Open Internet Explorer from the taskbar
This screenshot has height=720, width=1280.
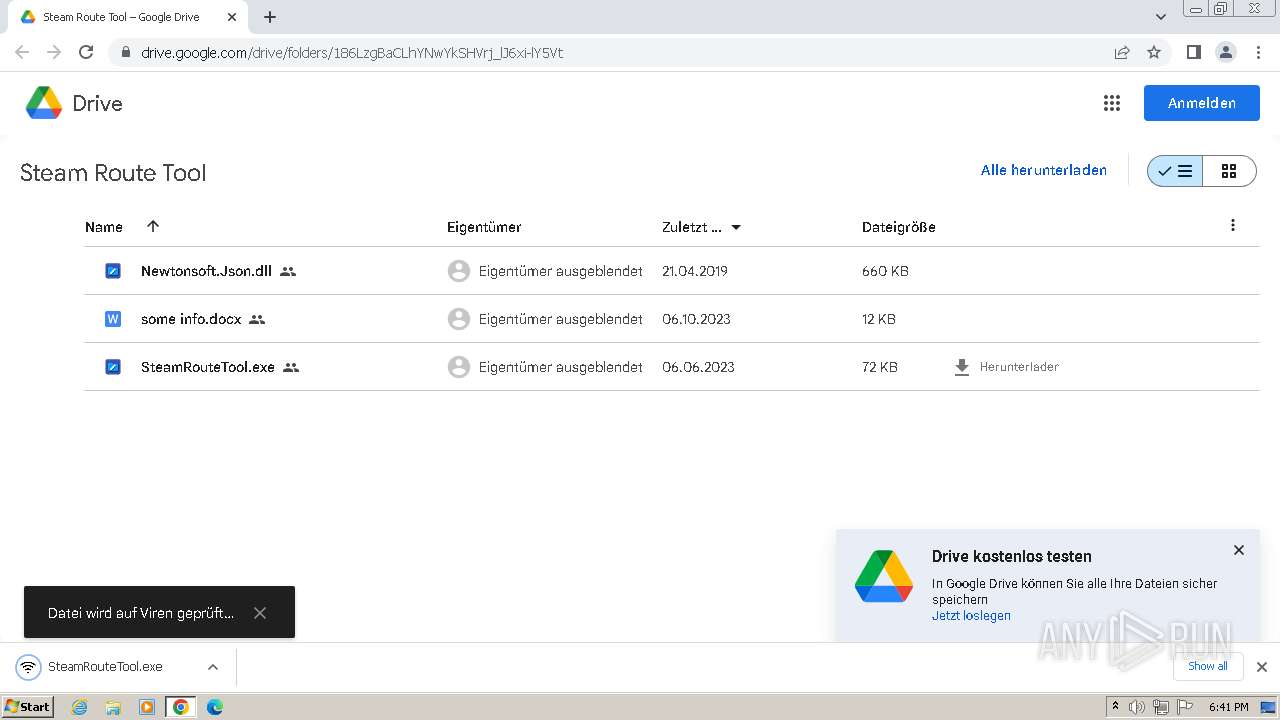pyautogui.click(x=80, y=707)
